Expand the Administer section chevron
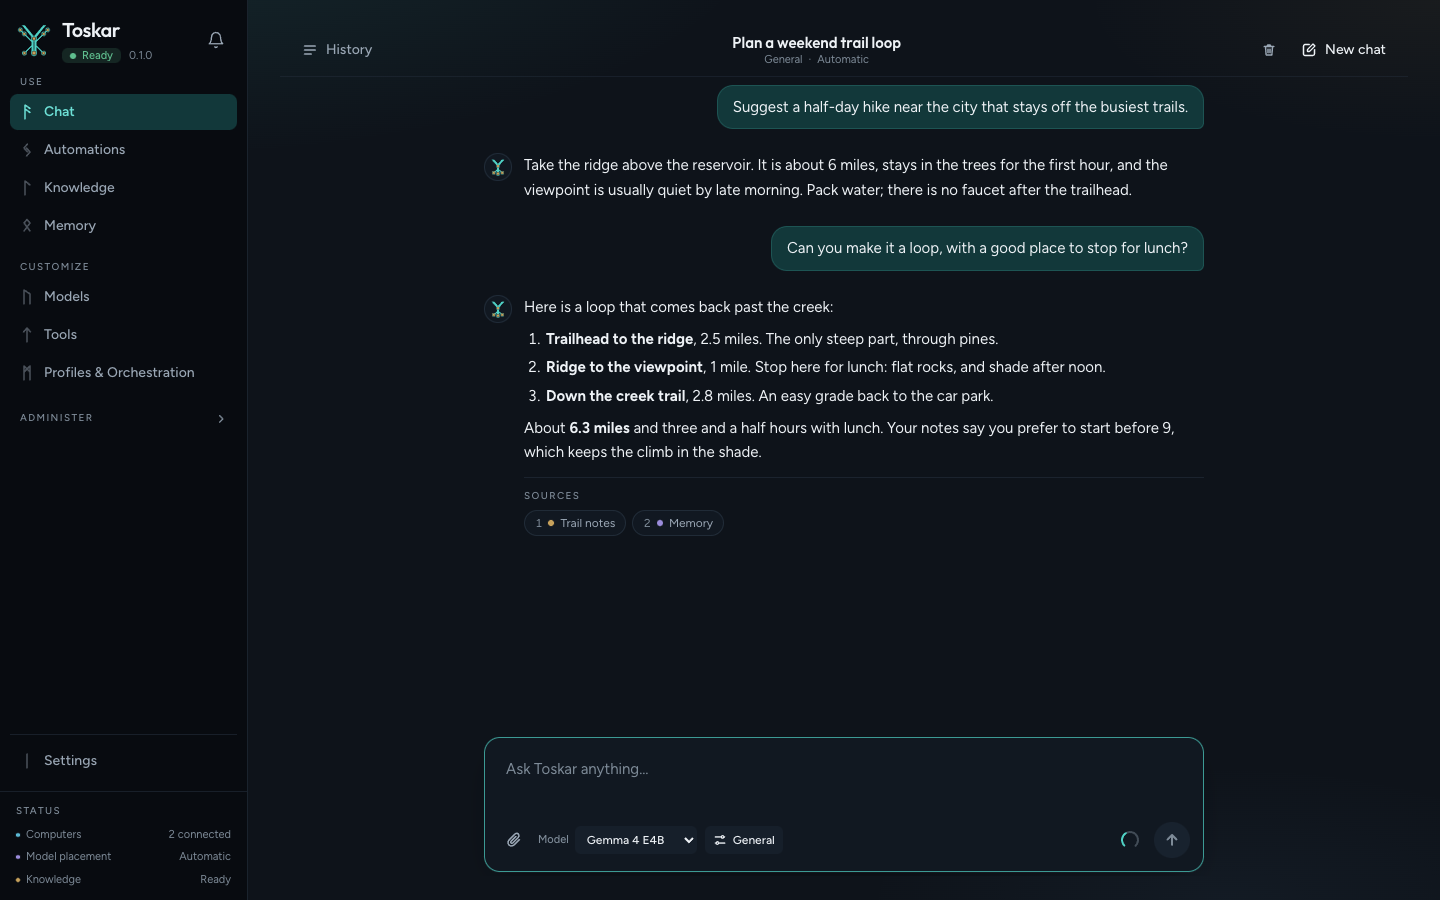The height and width of the screenshot is (900, 1440). coord(221,419)
